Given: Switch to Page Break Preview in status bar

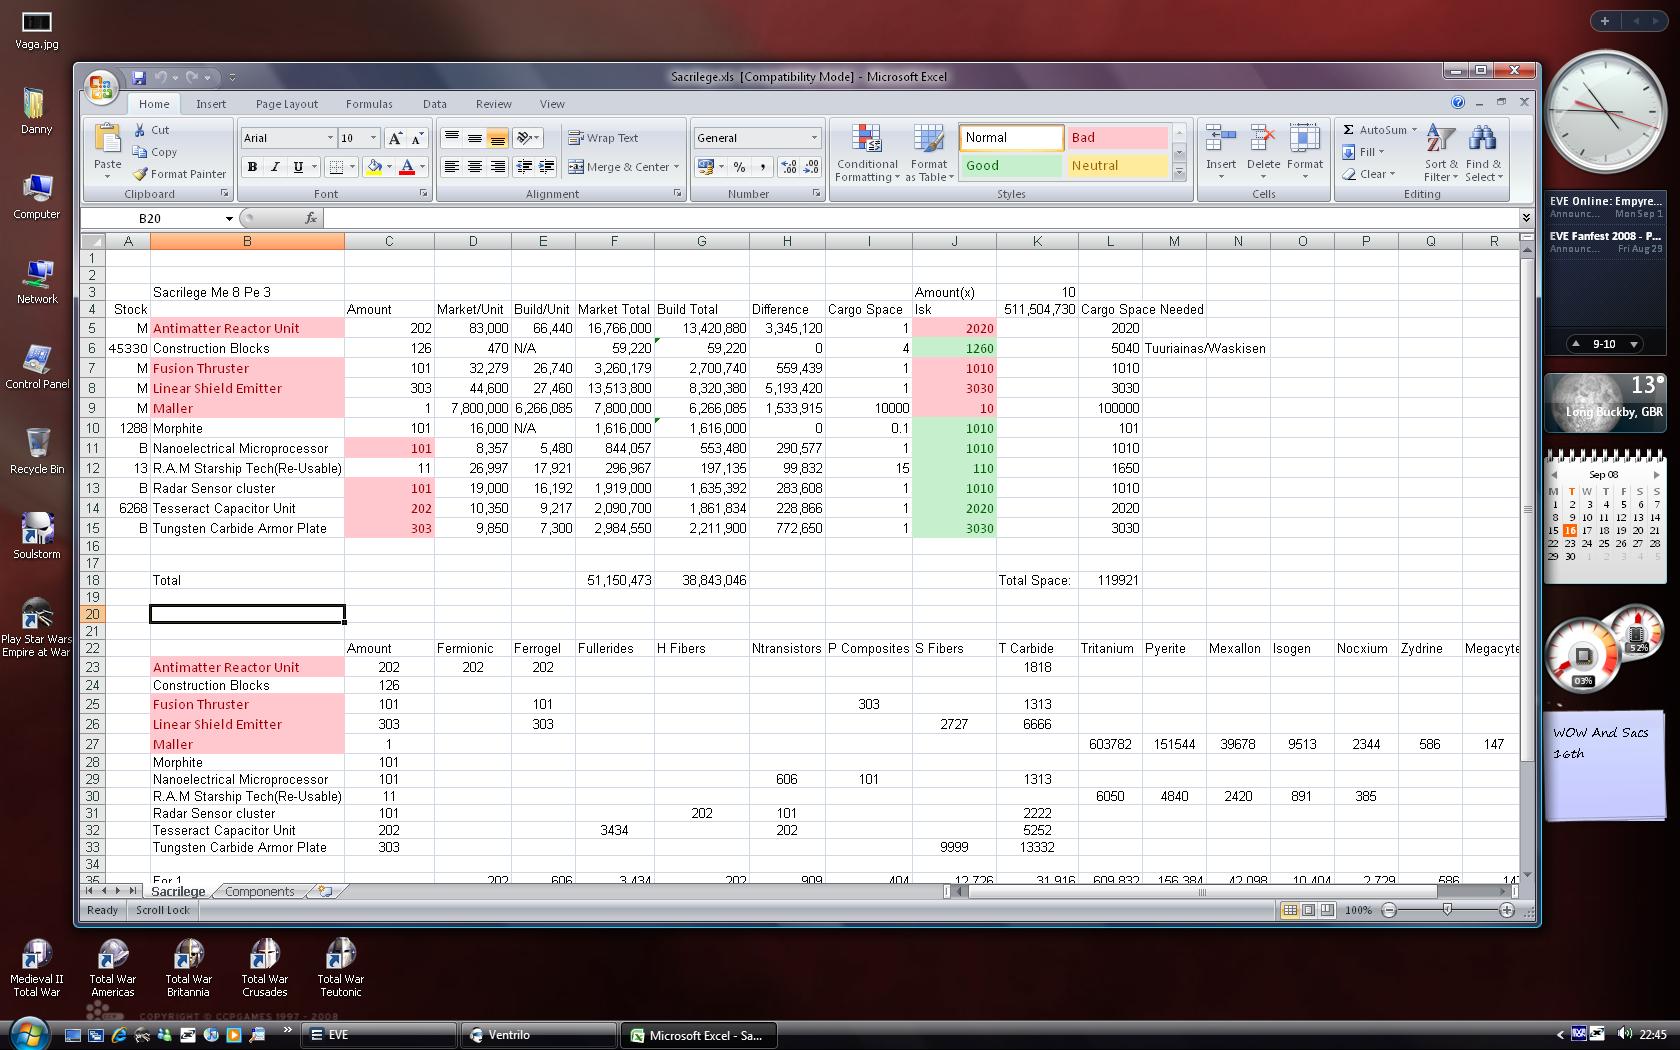Looking at the screenshot, I should click(1327, 910).
